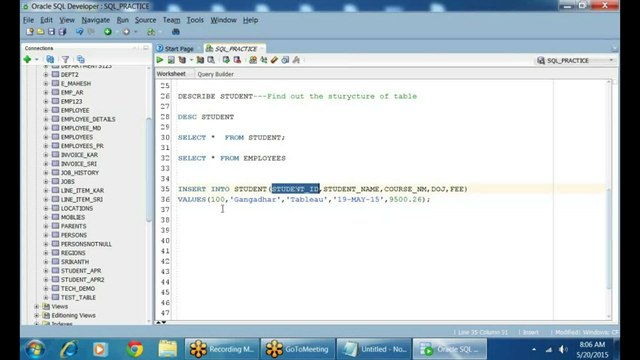Click the Commit icon in worksheet toolbar
This screenshot has height=360, width=640.
226,60
